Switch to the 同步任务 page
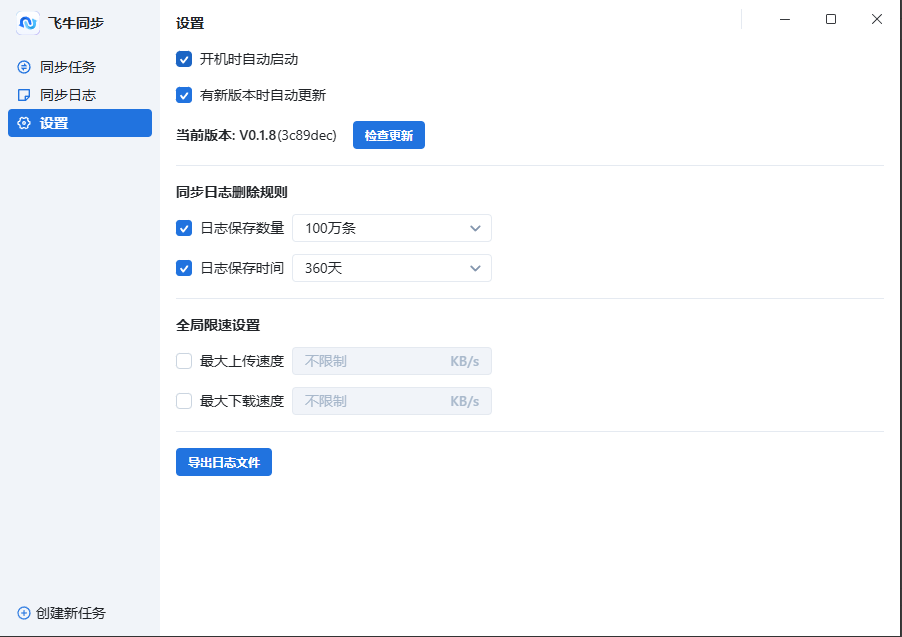 [x=68, y=67]
